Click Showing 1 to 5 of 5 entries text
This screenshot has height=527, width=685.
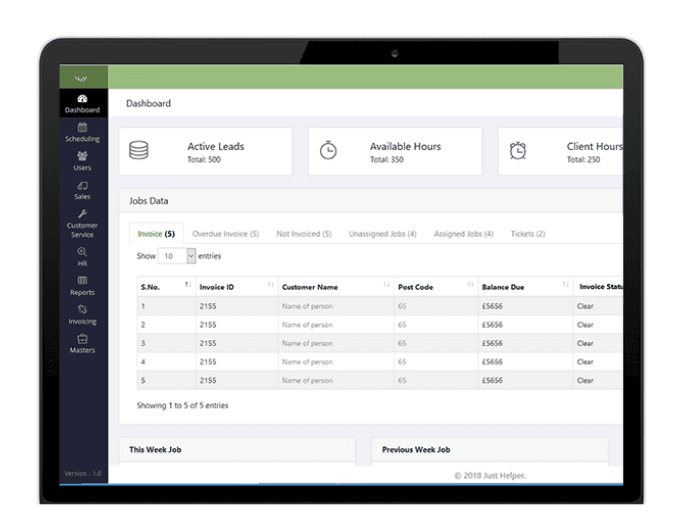click(182, 406)
